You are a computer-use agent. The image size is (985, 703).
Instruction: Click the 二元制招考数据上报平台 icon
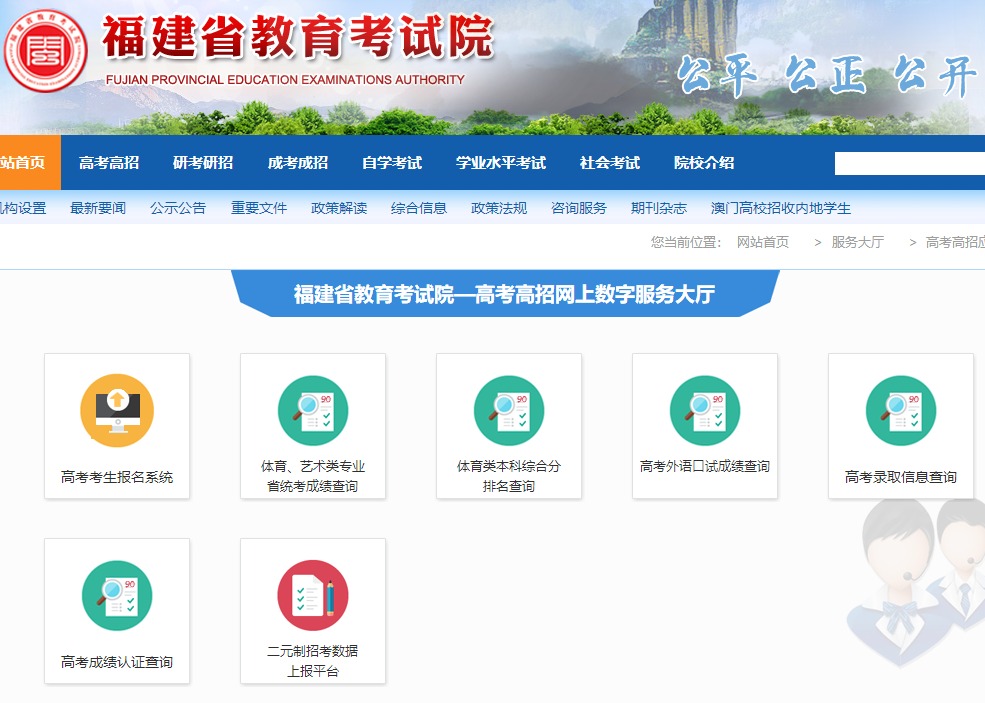point(313,595)
